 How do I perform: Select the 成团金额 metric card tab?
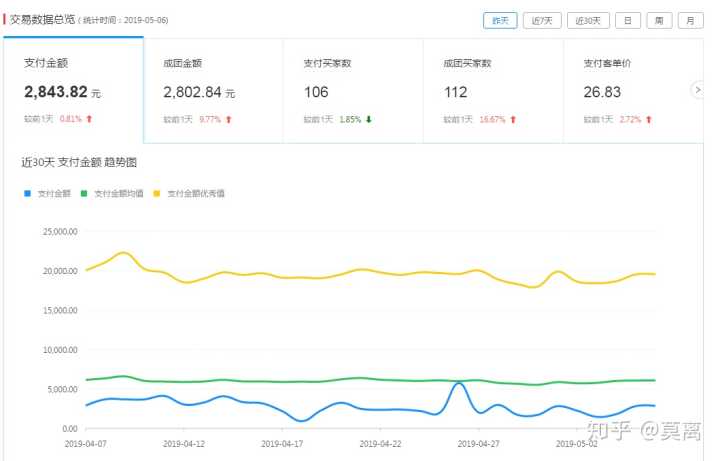[x=213, y=90]
